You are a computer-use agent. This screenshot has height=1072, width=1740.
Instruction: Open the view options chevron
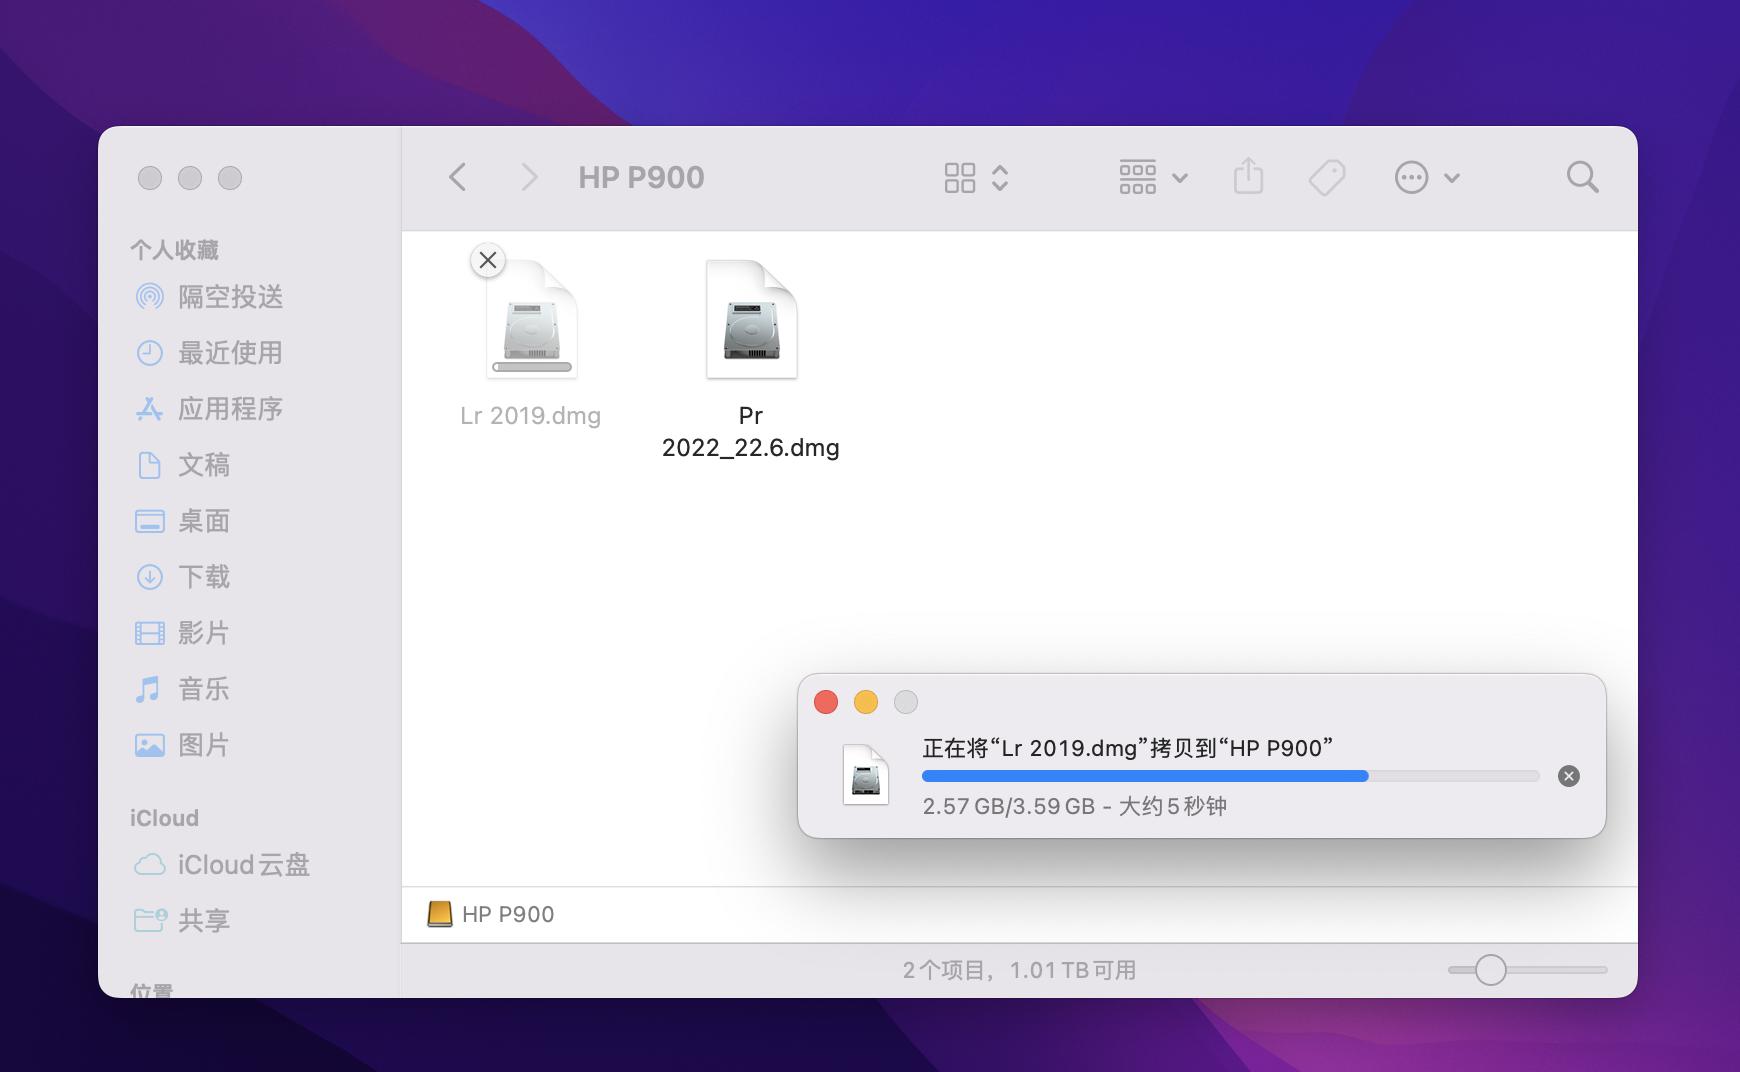(998, 176)
